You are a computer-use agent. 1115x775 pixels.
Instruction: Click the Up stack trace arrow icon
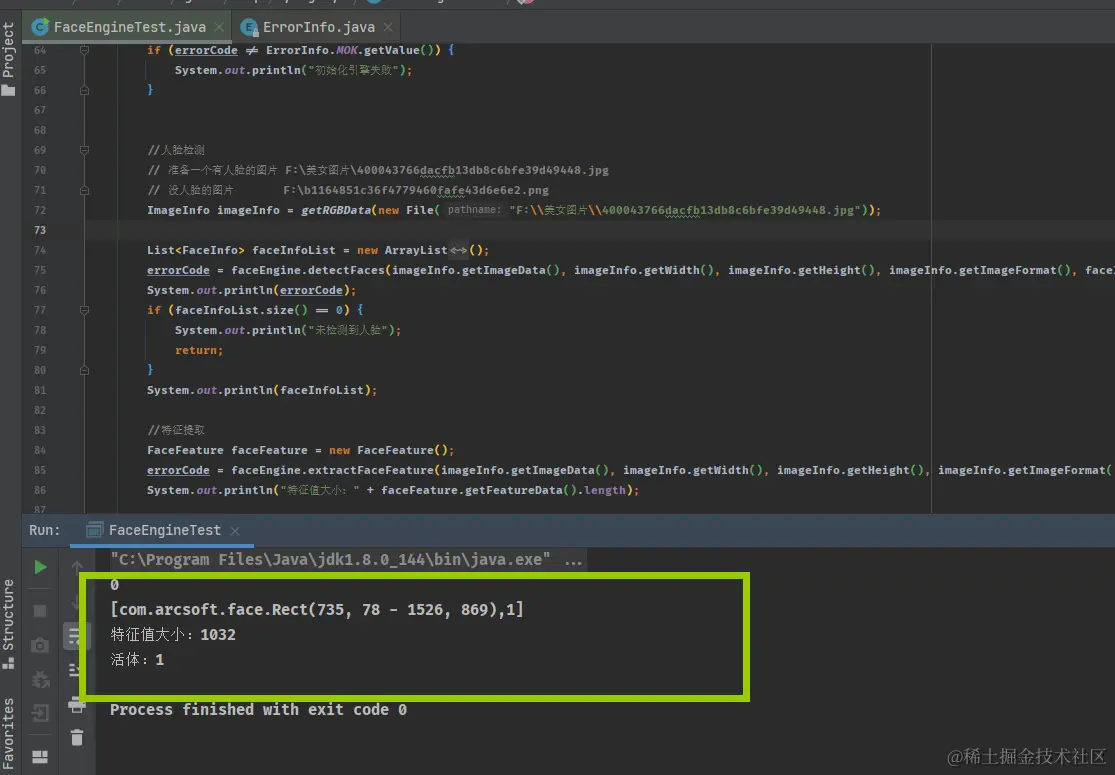coord(77,567)
